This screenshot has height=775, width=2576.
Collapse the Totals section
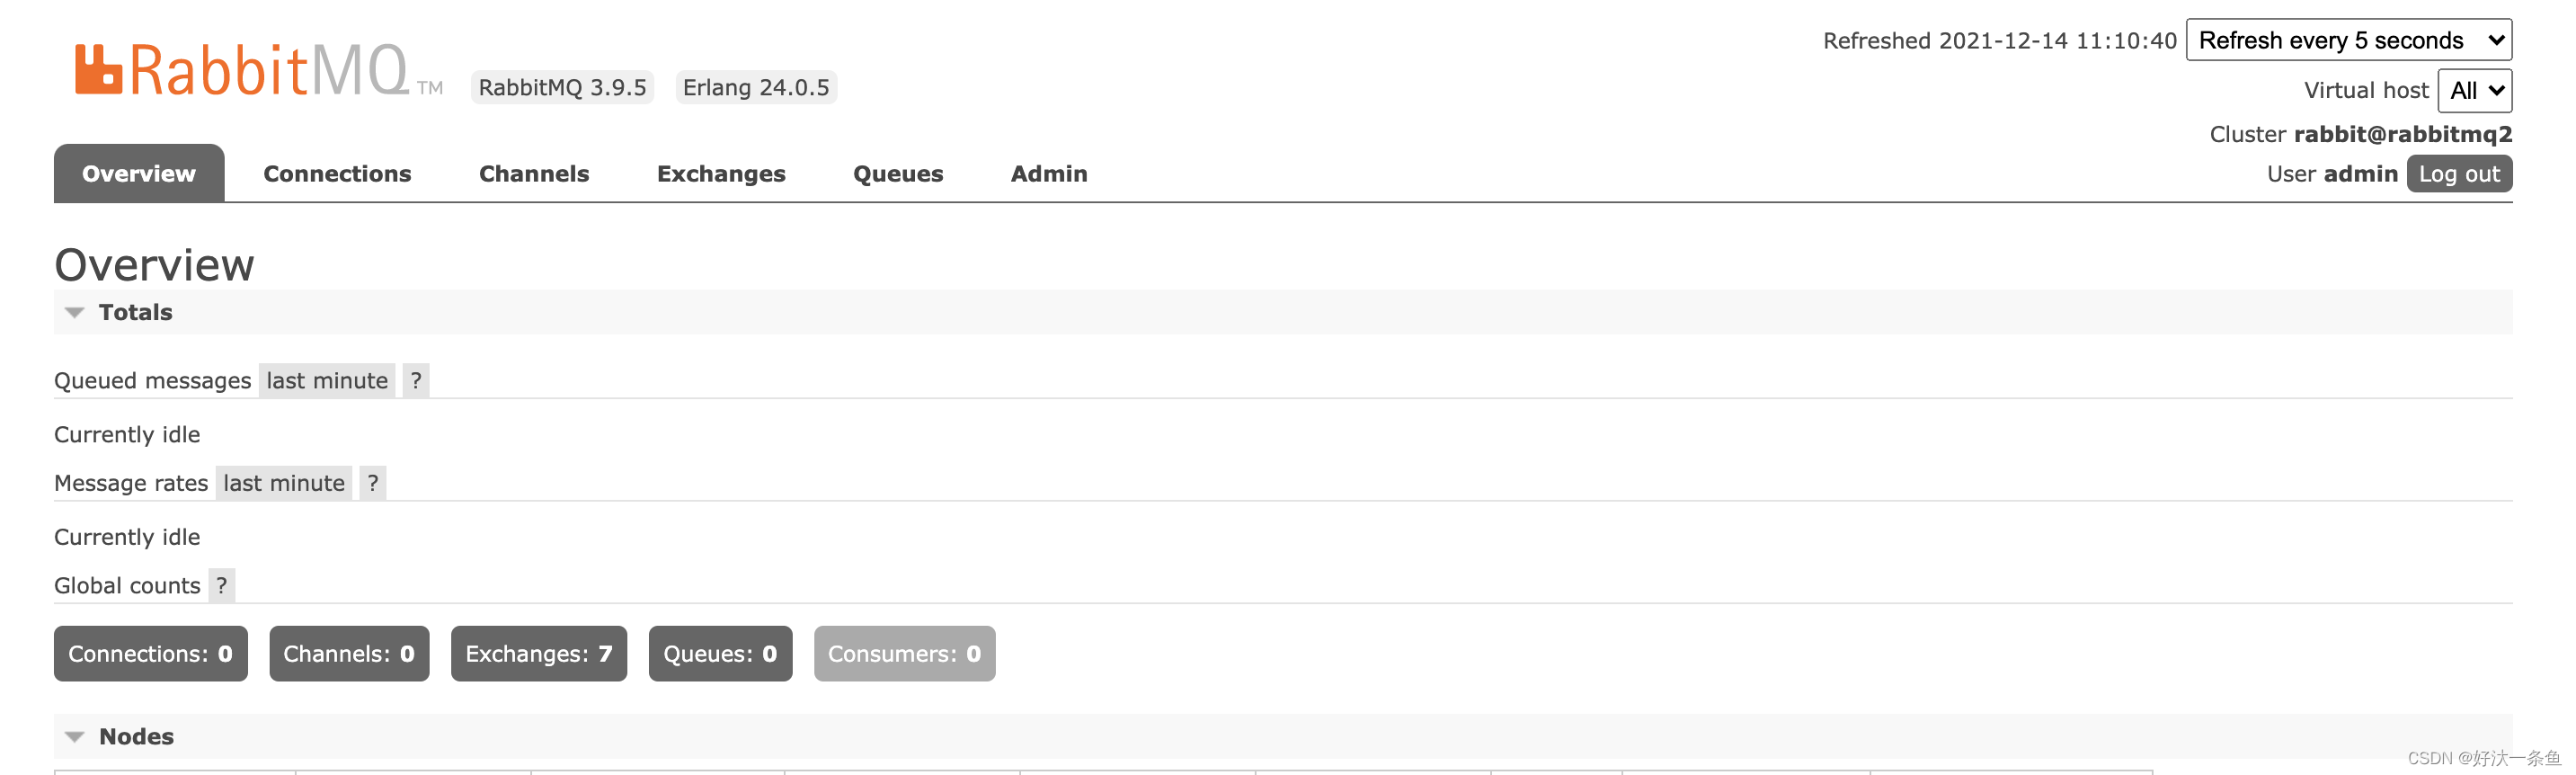click(118, 312)
